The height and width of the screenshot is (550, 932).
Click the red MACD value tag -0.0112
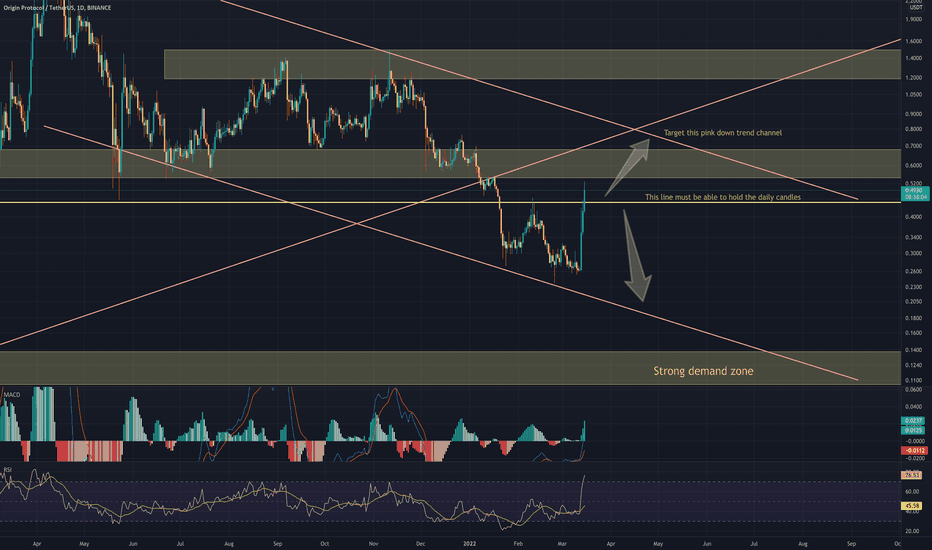915,450
